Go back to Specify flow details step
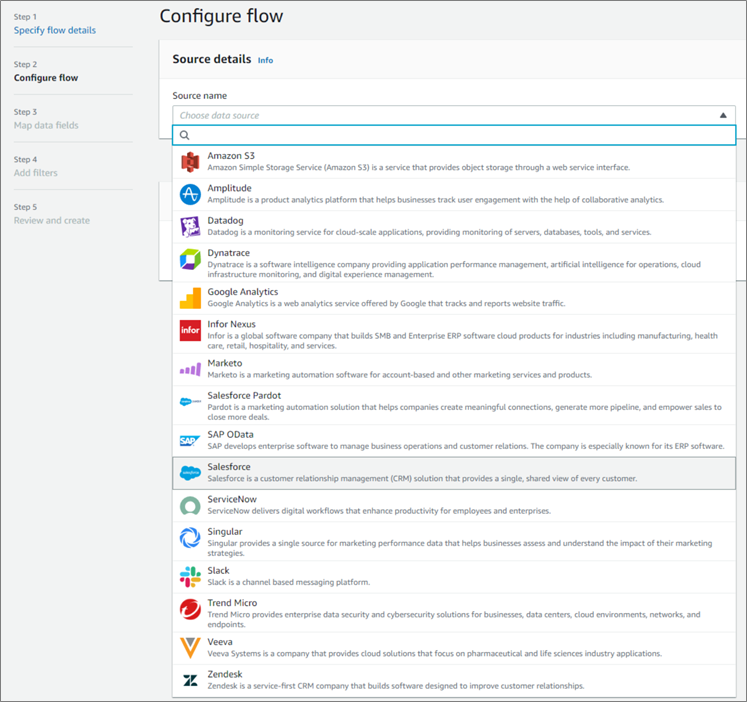This screenshot has height=702, width=747. [55, 30]
